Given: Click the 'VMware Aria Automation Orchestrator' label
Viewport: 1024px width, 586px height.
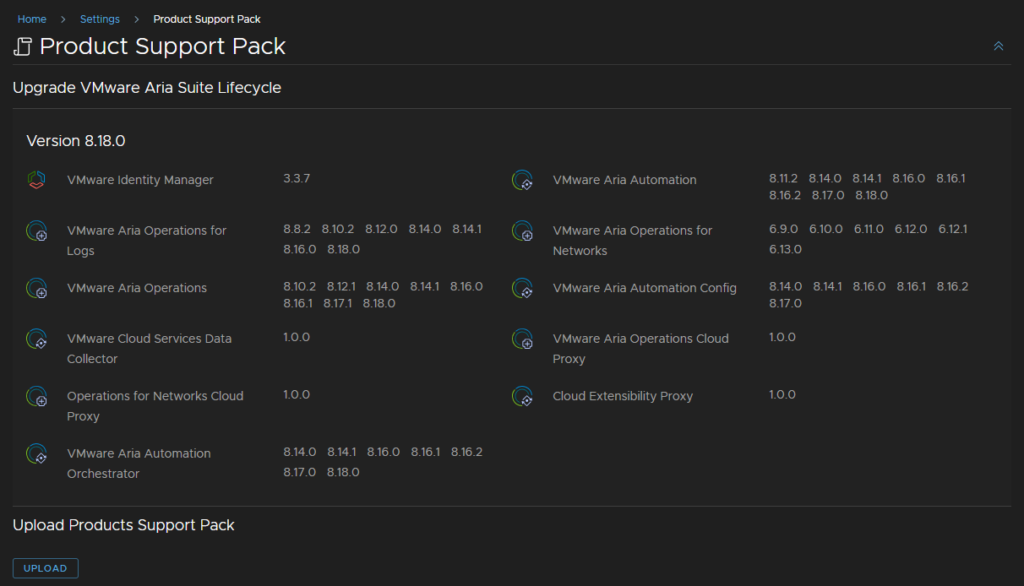Looking at the screenshot, I should pos(138,464).
